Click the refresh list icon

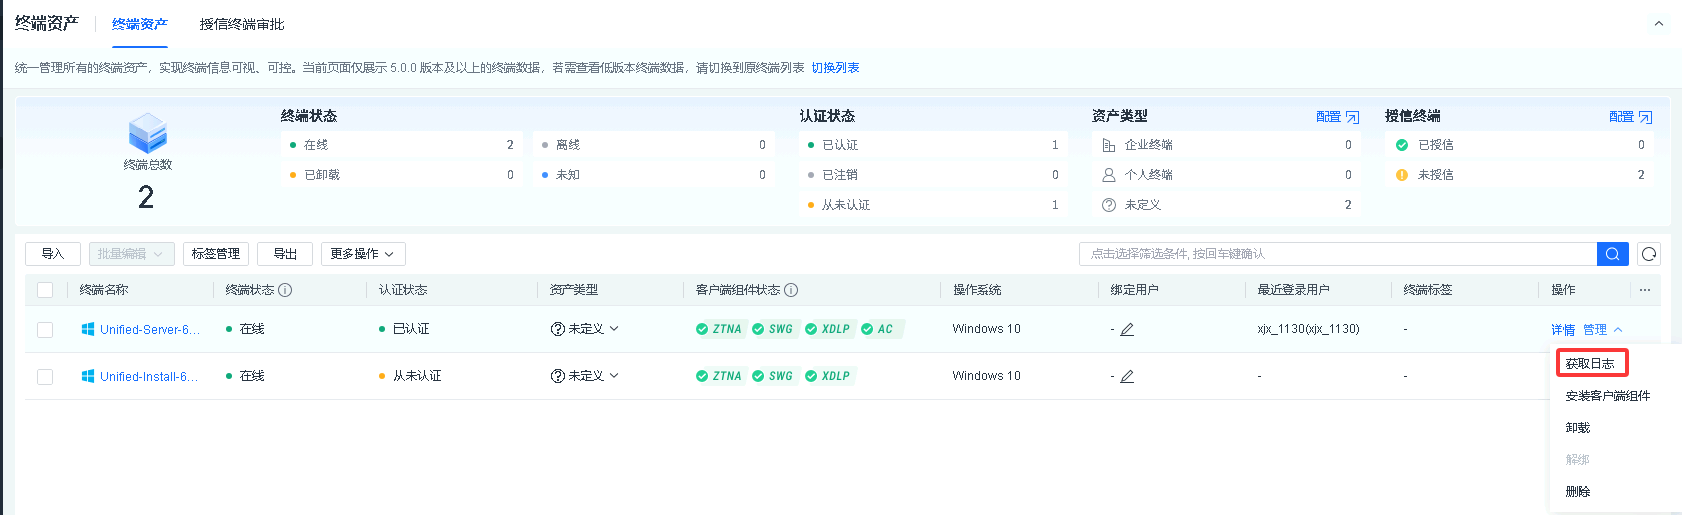click(x=1649, y=254)
